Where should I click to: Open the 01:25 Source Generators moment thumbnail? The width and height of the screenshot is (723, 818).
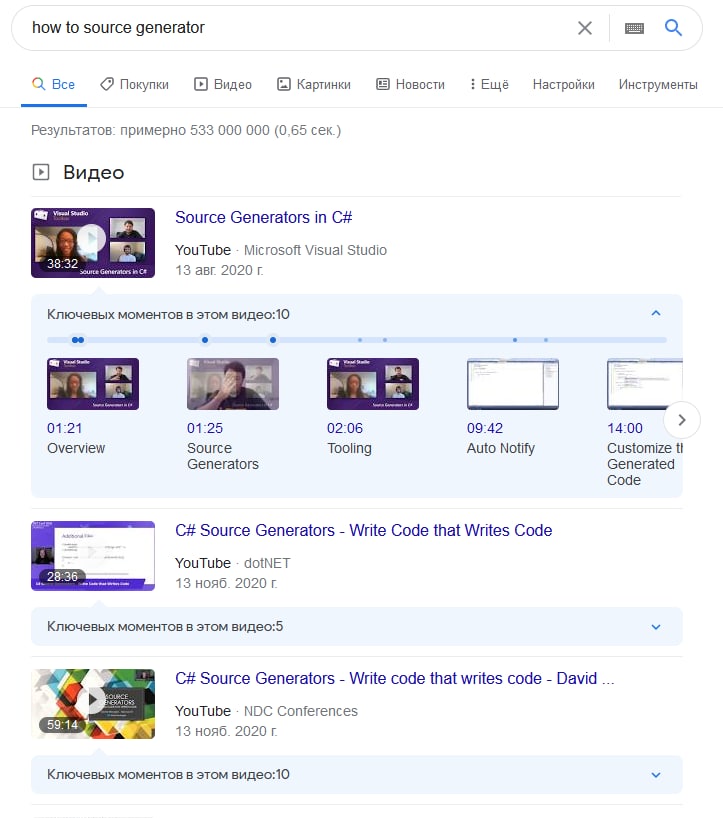pyautogui.click(x=233, y=384)
